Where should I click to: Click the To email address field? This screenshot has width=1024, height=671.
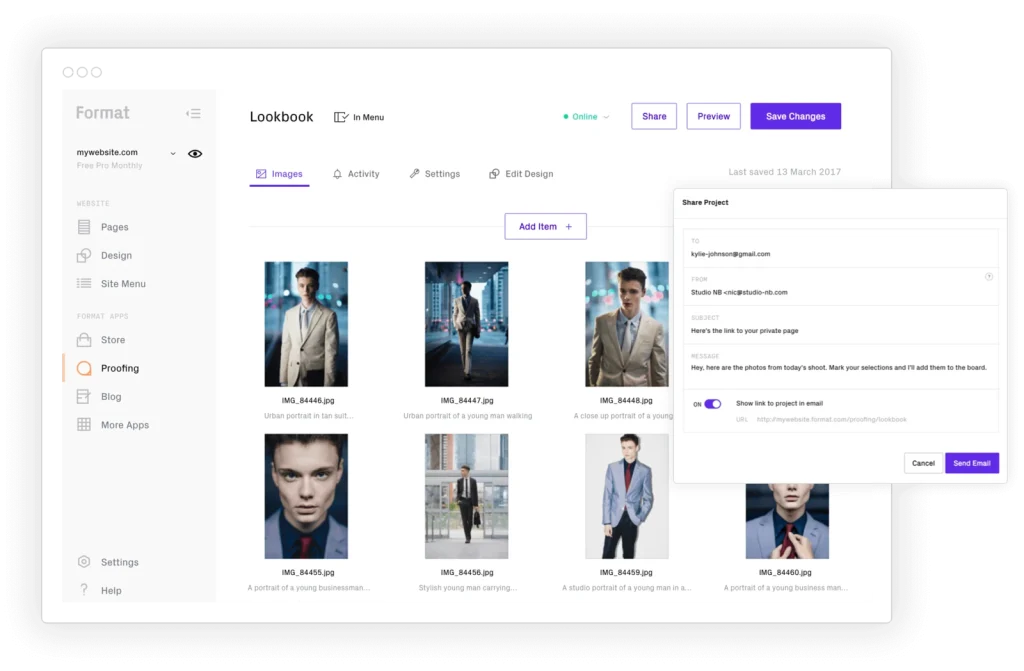click(x=840, y=254)
